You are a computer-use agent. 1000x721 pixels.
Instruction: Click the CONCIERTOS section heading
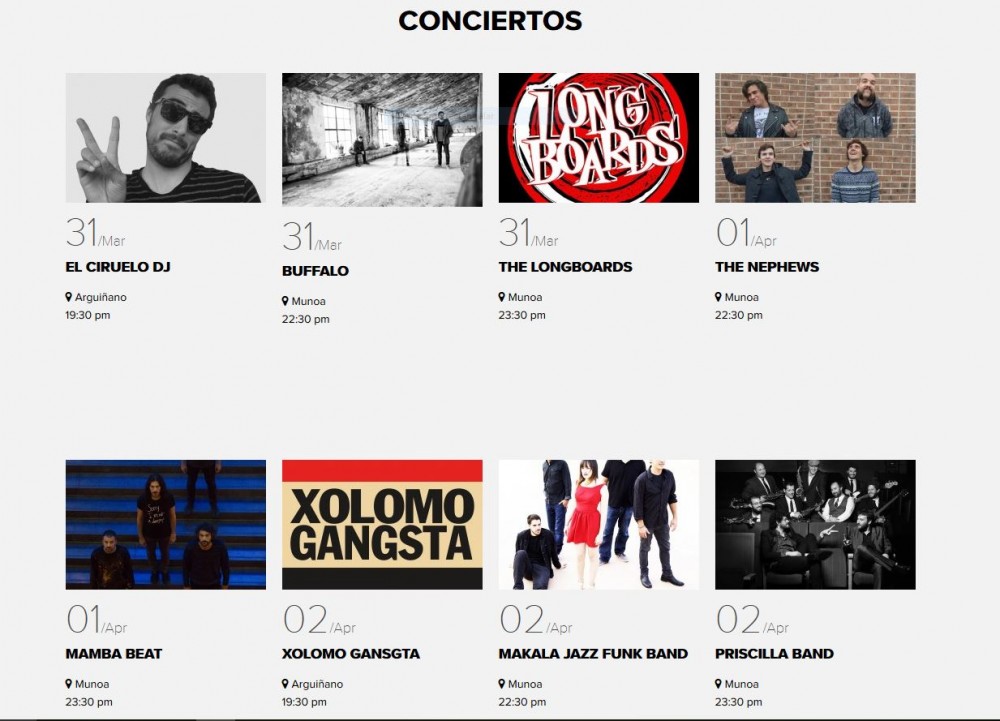(x=490, y=21)
